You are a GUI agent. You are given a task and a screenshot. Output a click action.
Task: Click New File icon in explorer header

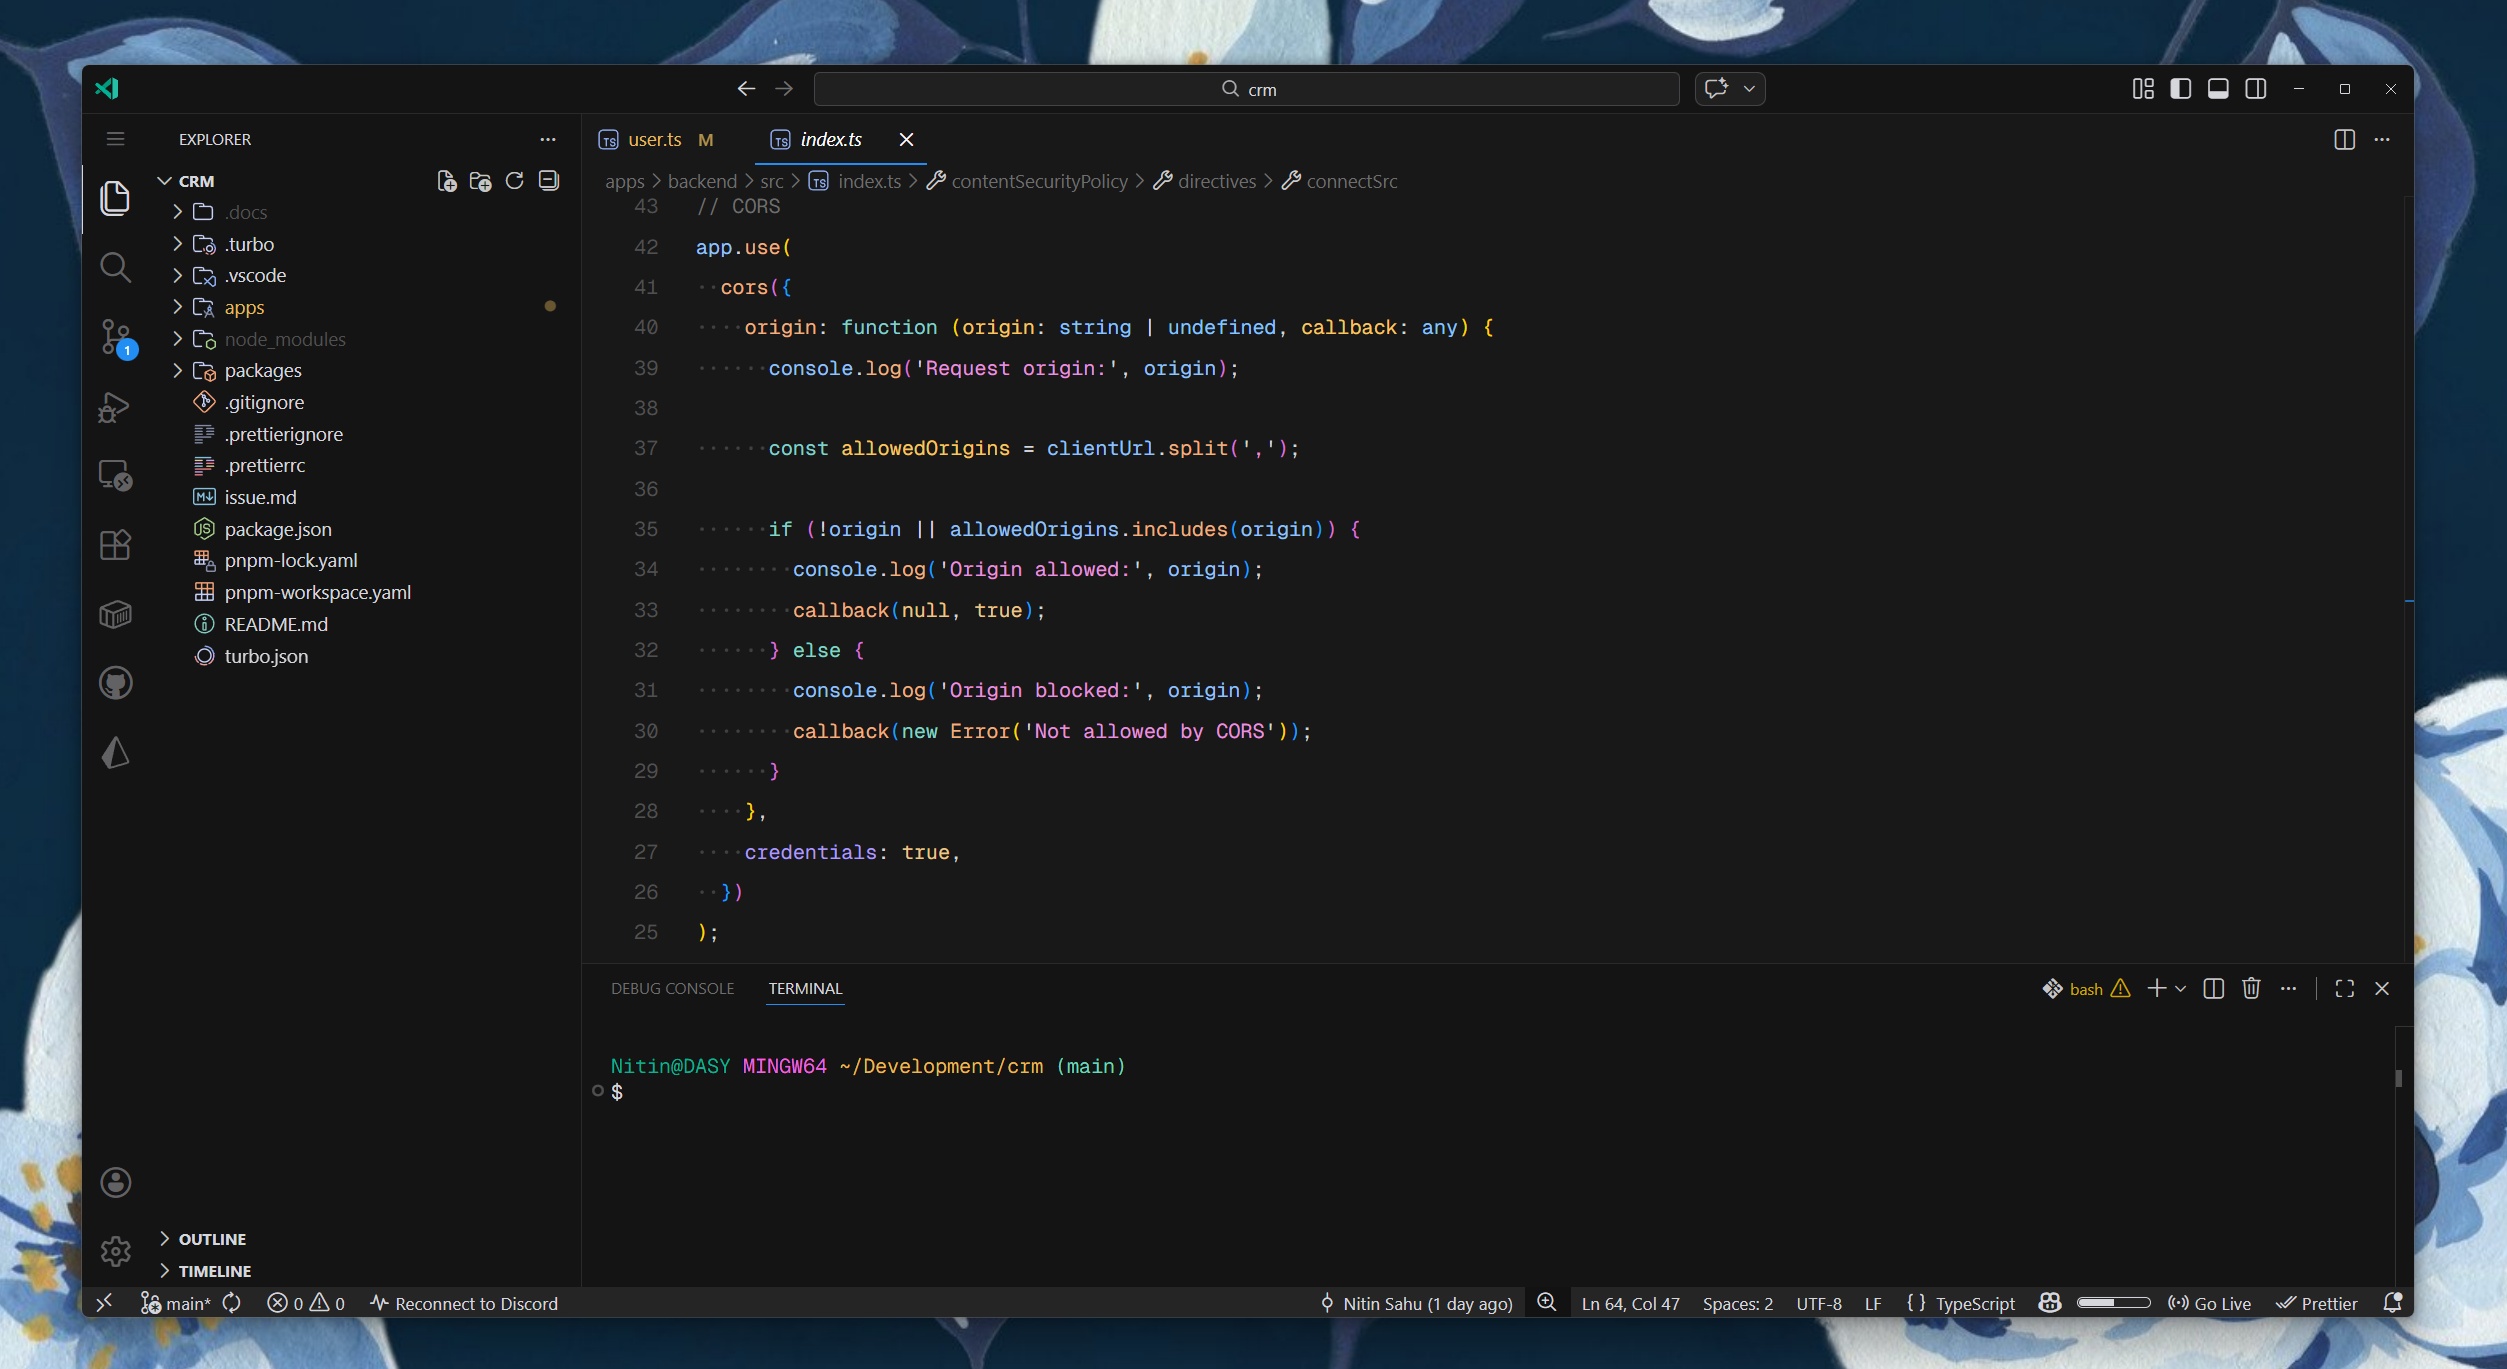[x=446, y=181]
